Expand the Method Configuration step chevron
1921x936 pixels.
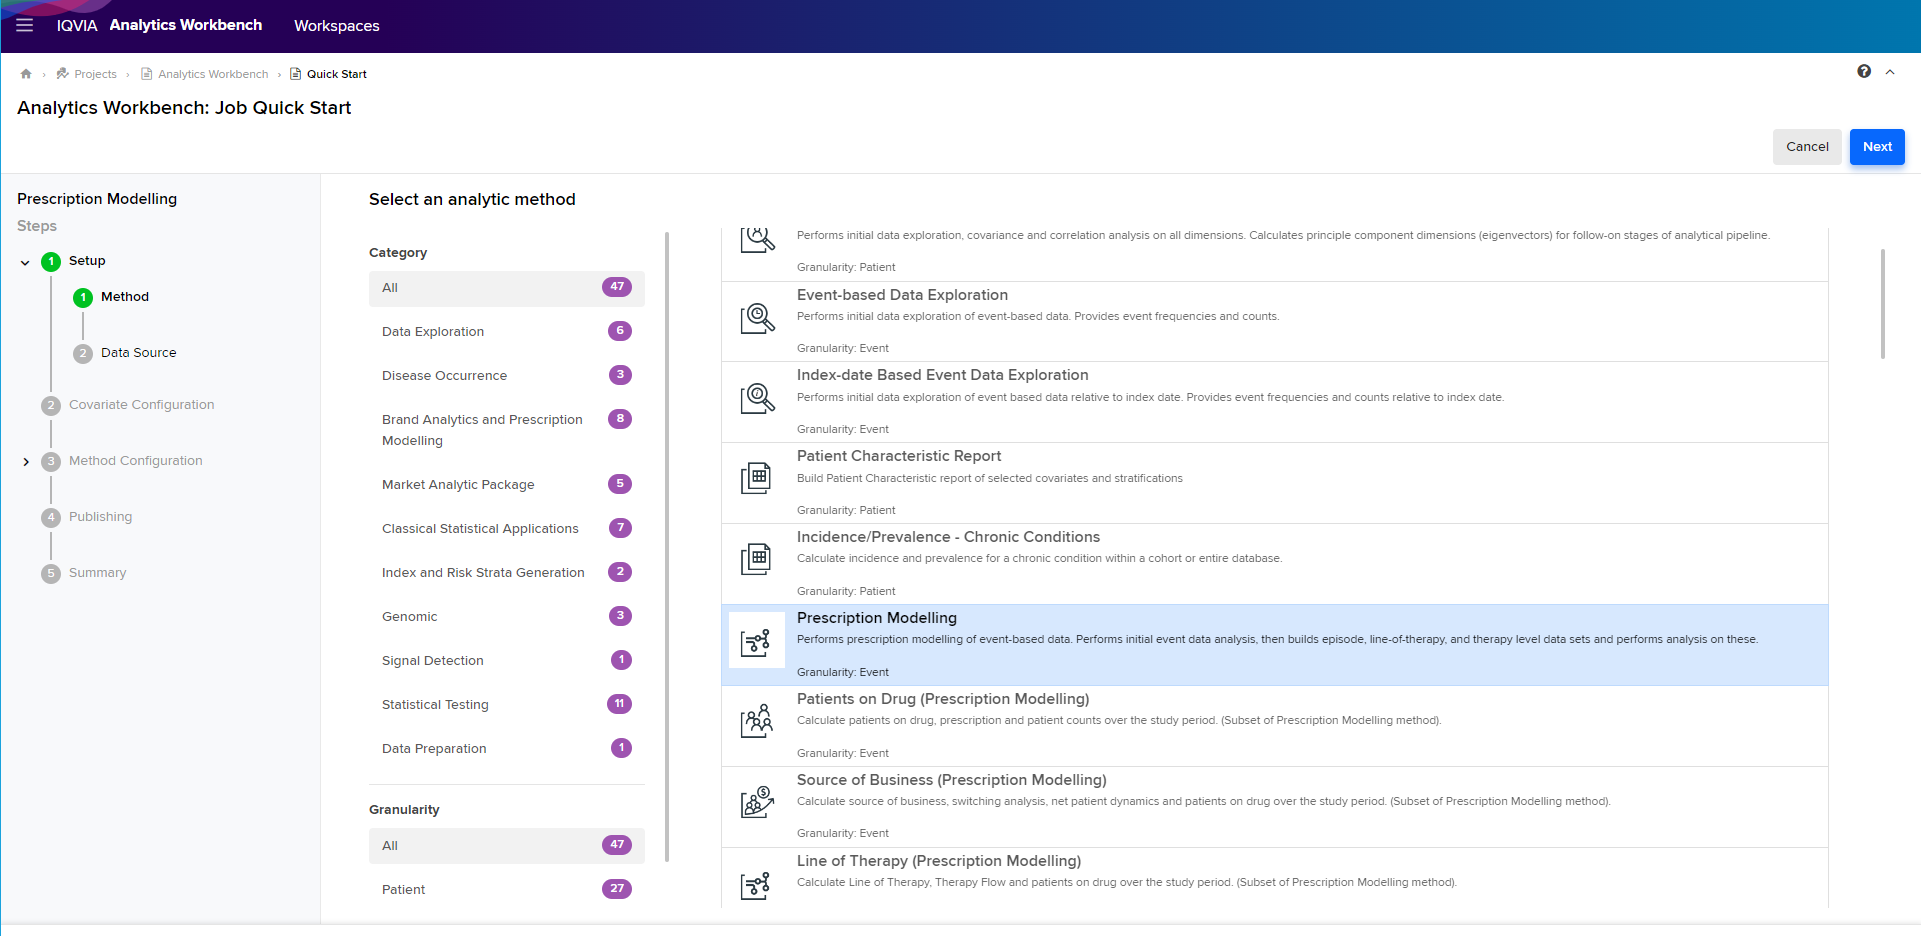tap(26, 462)
